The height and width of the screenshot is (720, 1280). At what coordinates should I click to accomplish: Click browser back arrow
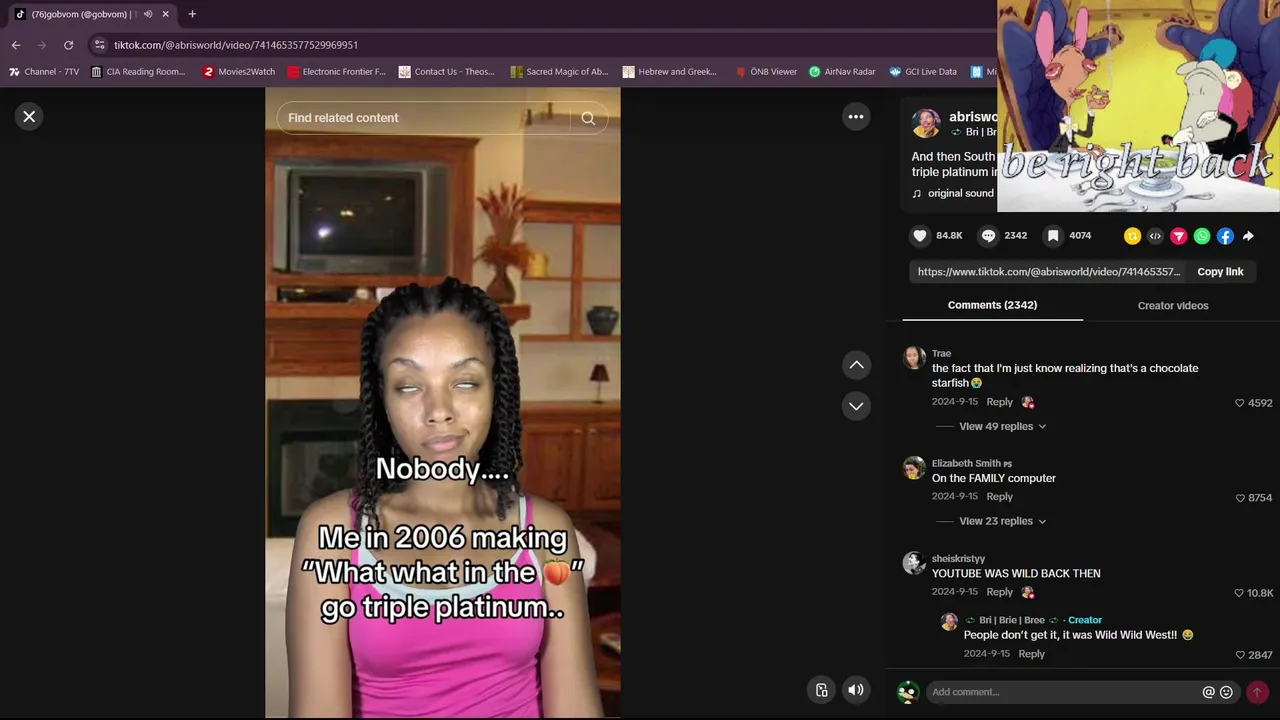pos(15,45)
